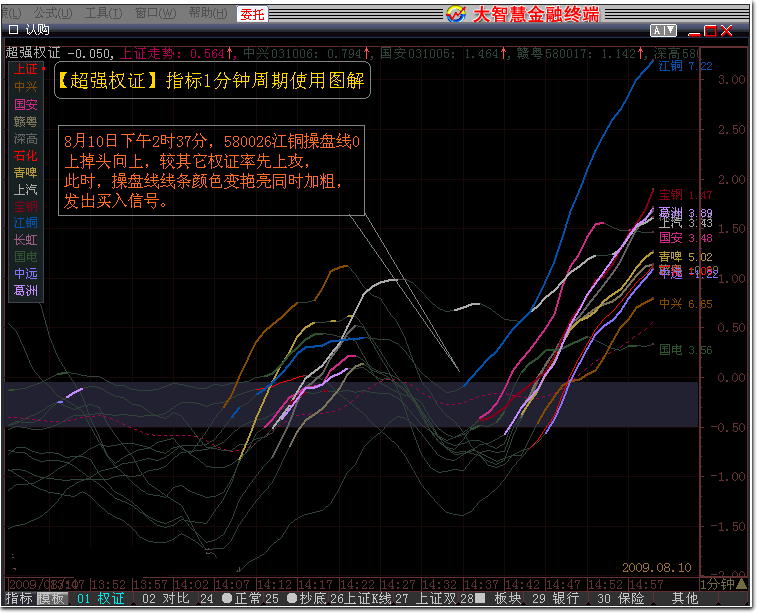This screenshot has height=614, width=759.
Task: Select 国安 in the legend list
Action: 26,104
